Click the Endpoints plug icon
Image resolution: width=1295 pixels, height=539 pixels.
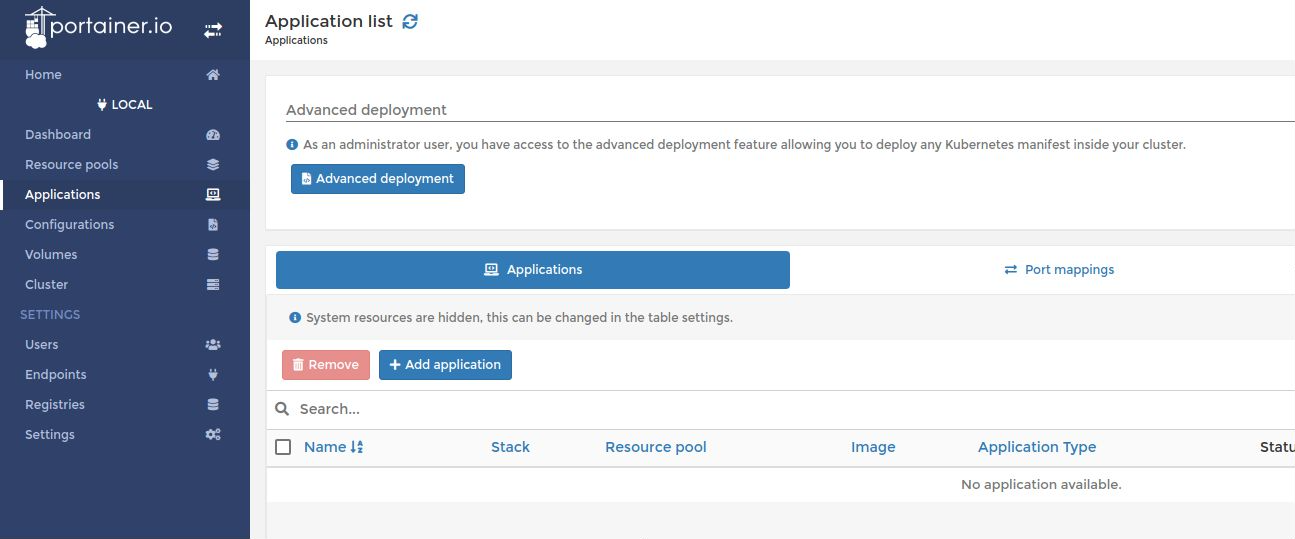click(213, 375)
